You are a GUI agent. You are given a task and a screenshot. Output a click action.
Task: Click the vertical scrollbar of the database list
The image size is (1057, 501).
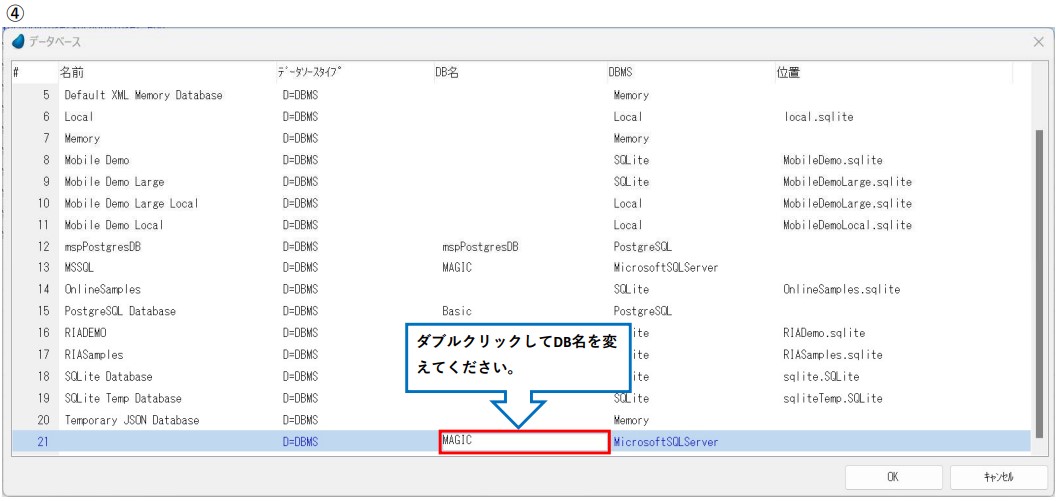point(1039,280)
